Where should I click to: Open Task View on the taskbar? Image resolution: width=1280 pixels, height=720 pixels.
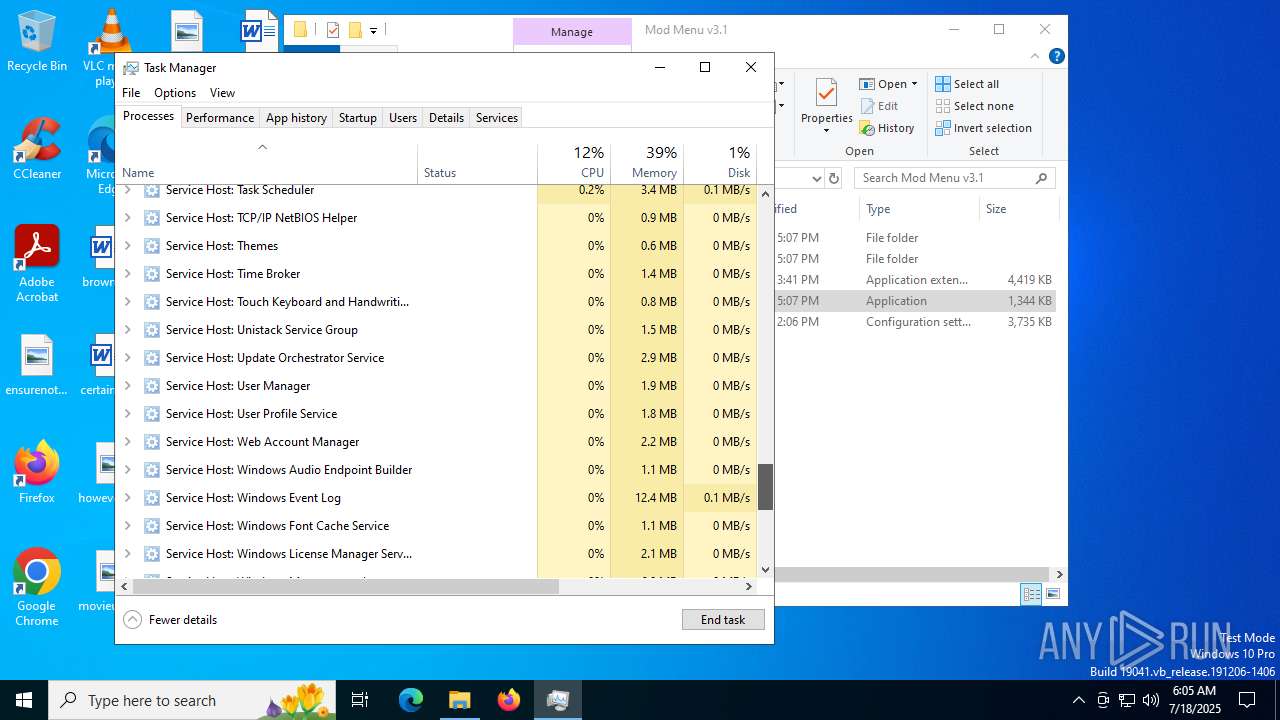pos(360,700)
